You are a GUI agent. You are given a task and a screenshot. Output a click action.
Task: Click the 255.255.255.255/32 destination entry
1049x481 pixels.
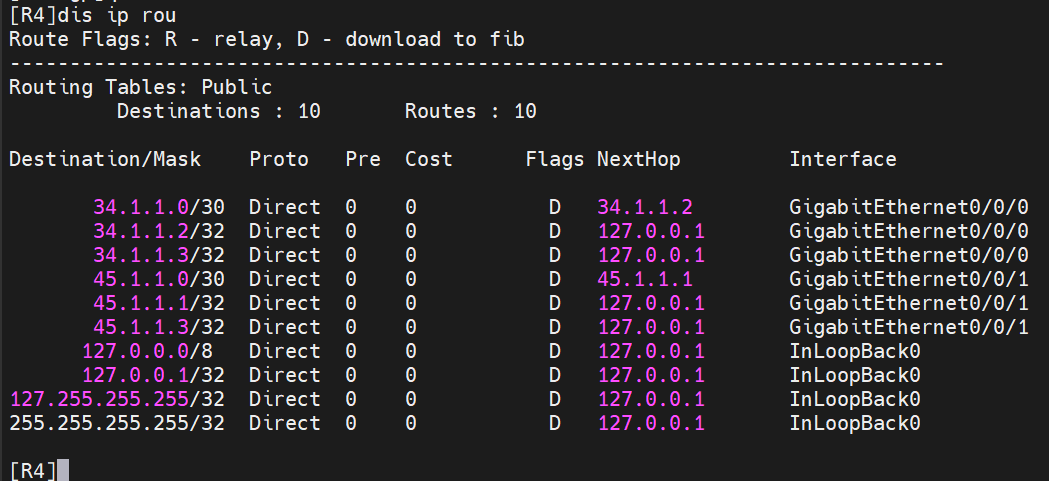point(116,423)
